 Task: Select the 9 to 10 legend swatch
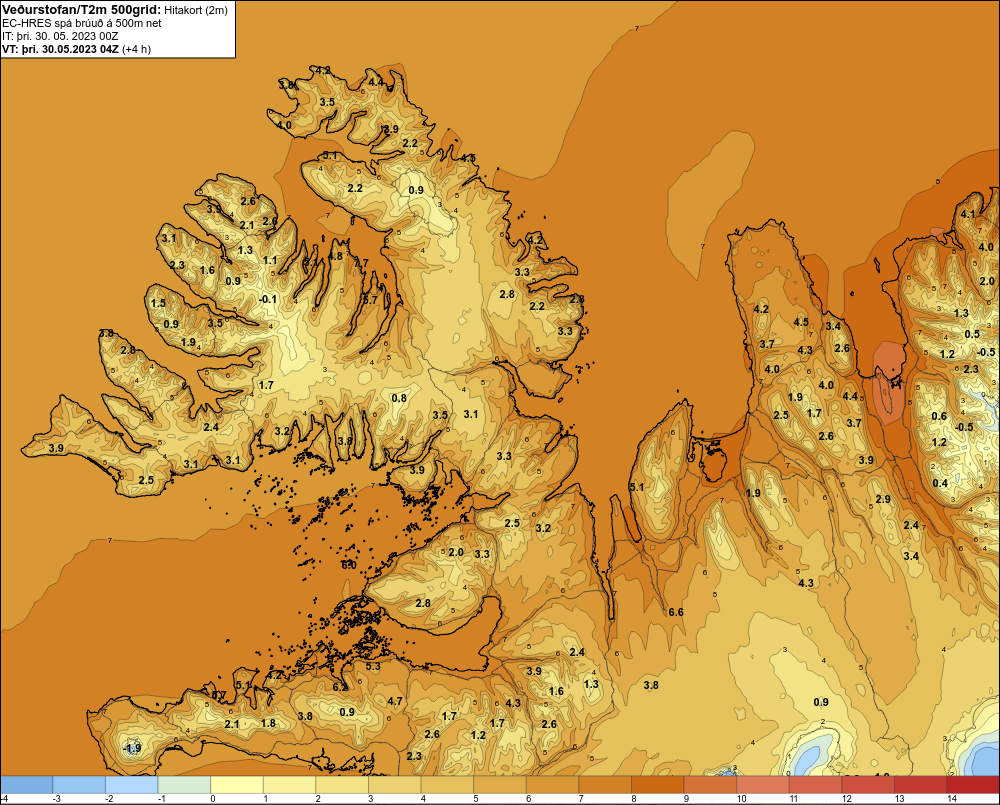(x=710, y=785)
